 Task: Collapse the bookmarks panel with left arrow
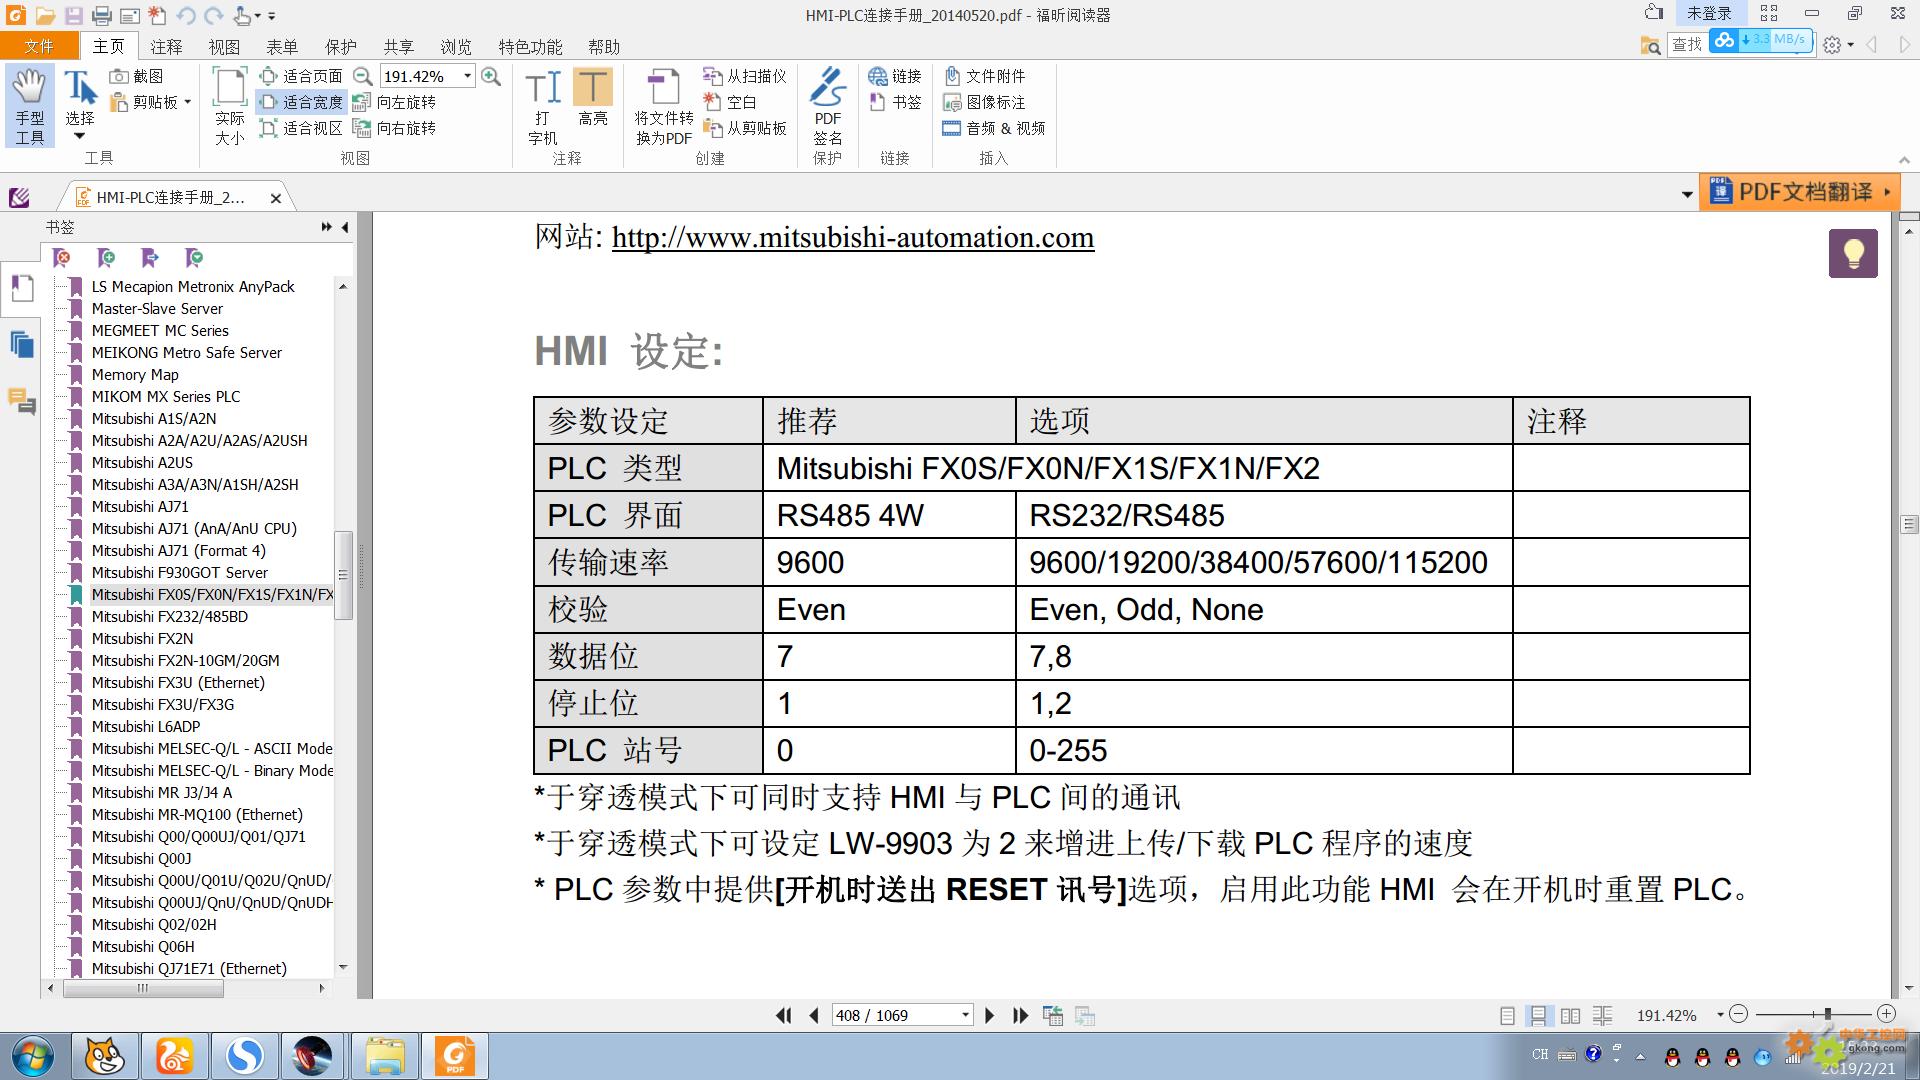(x=345, y=227)
